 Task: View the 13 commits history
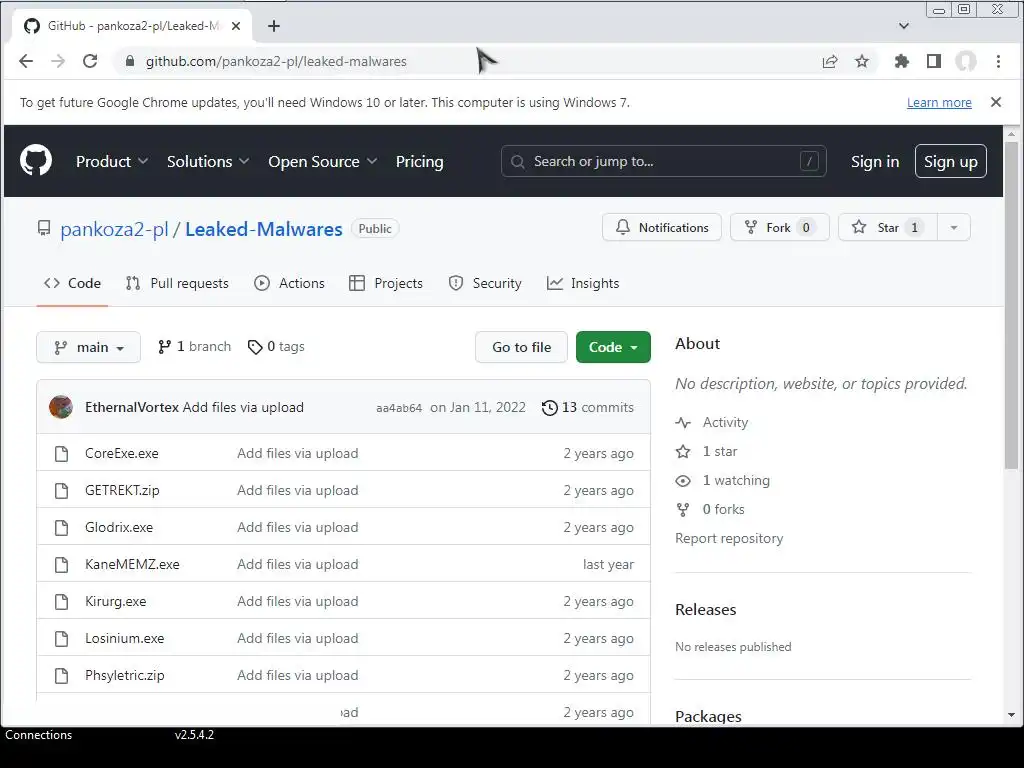pyautogui.click(x=588, y=408)
